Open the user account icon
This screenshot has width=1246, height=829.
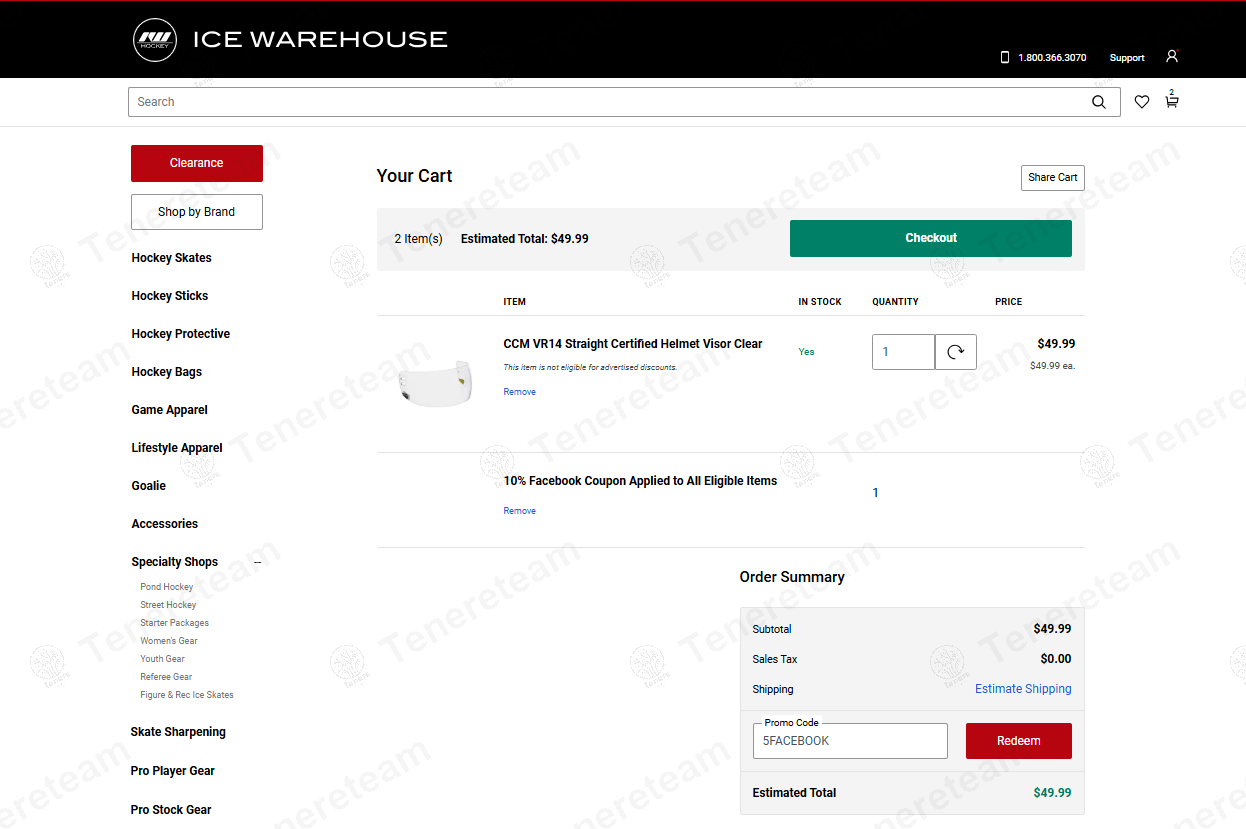[x=1171, y=57]
